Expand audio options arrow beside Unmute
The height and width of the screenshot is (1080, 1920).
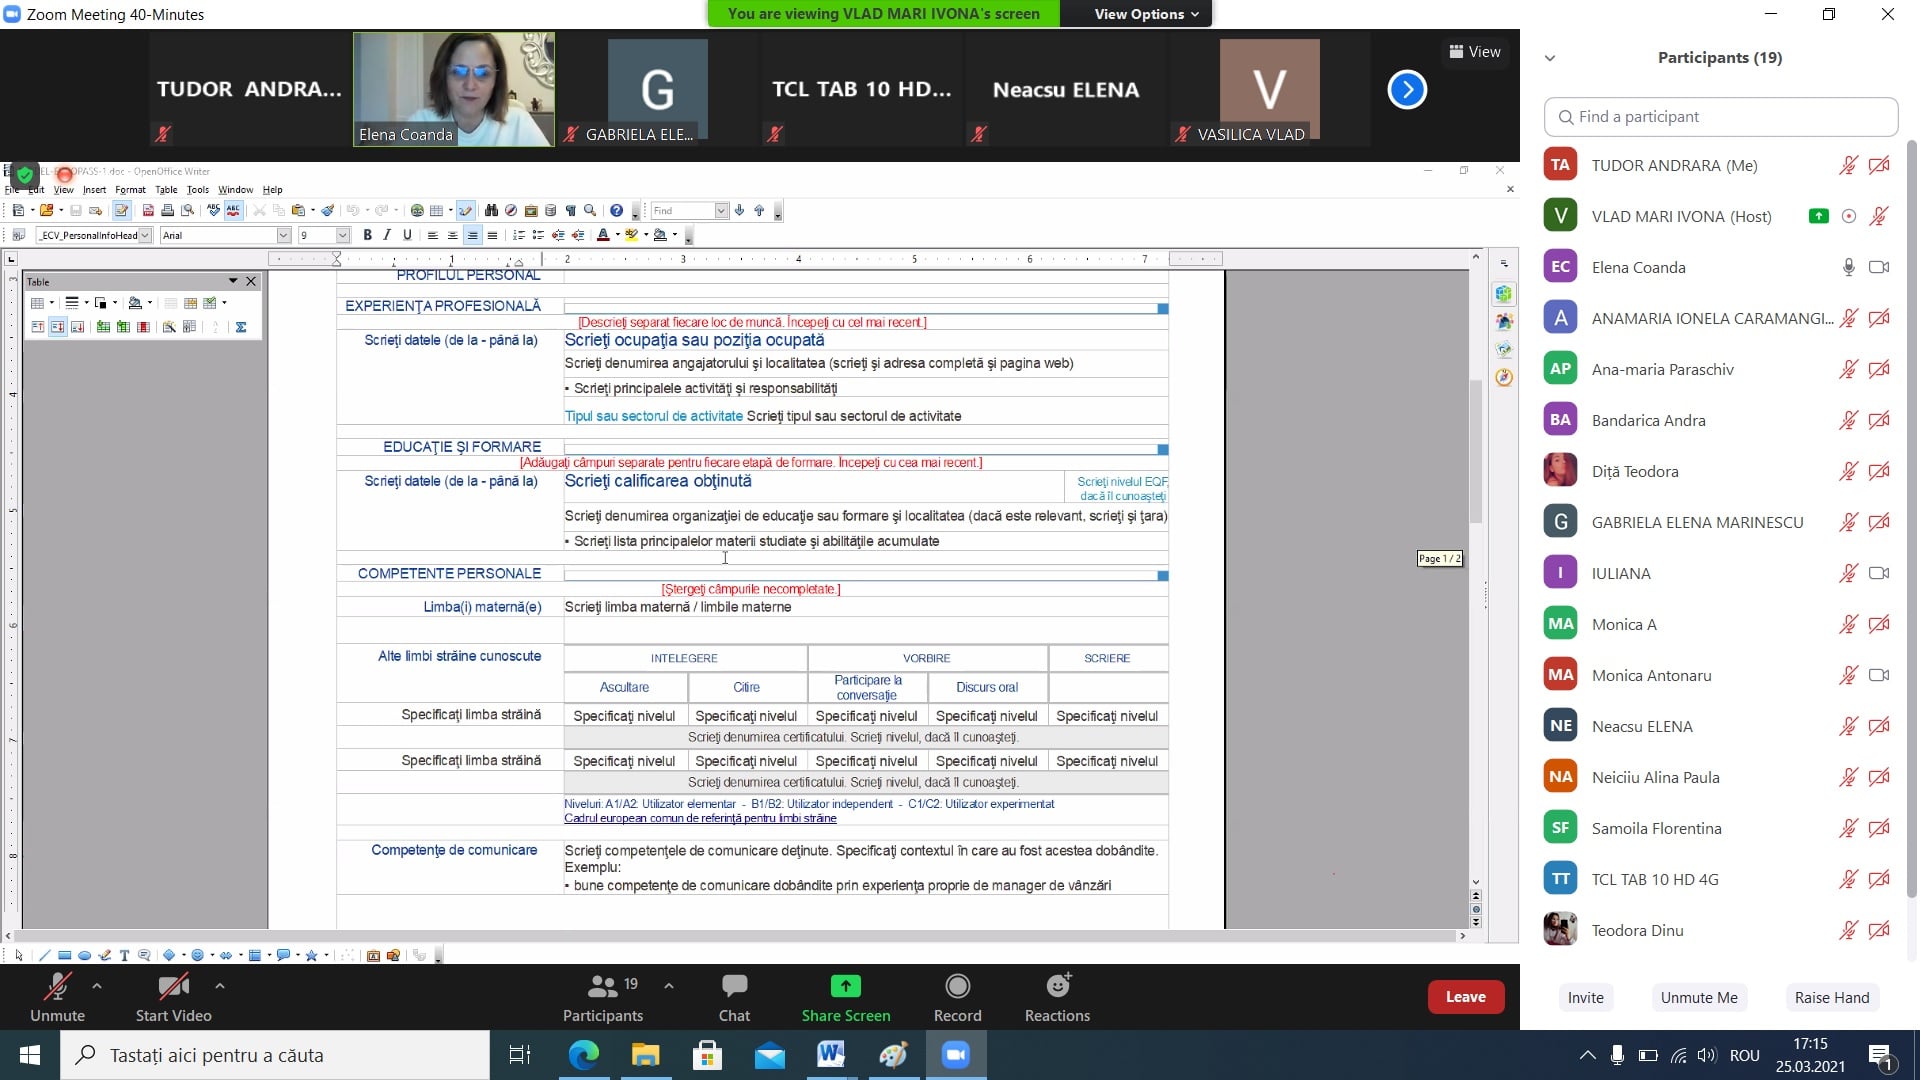click(x=97, y=986)
